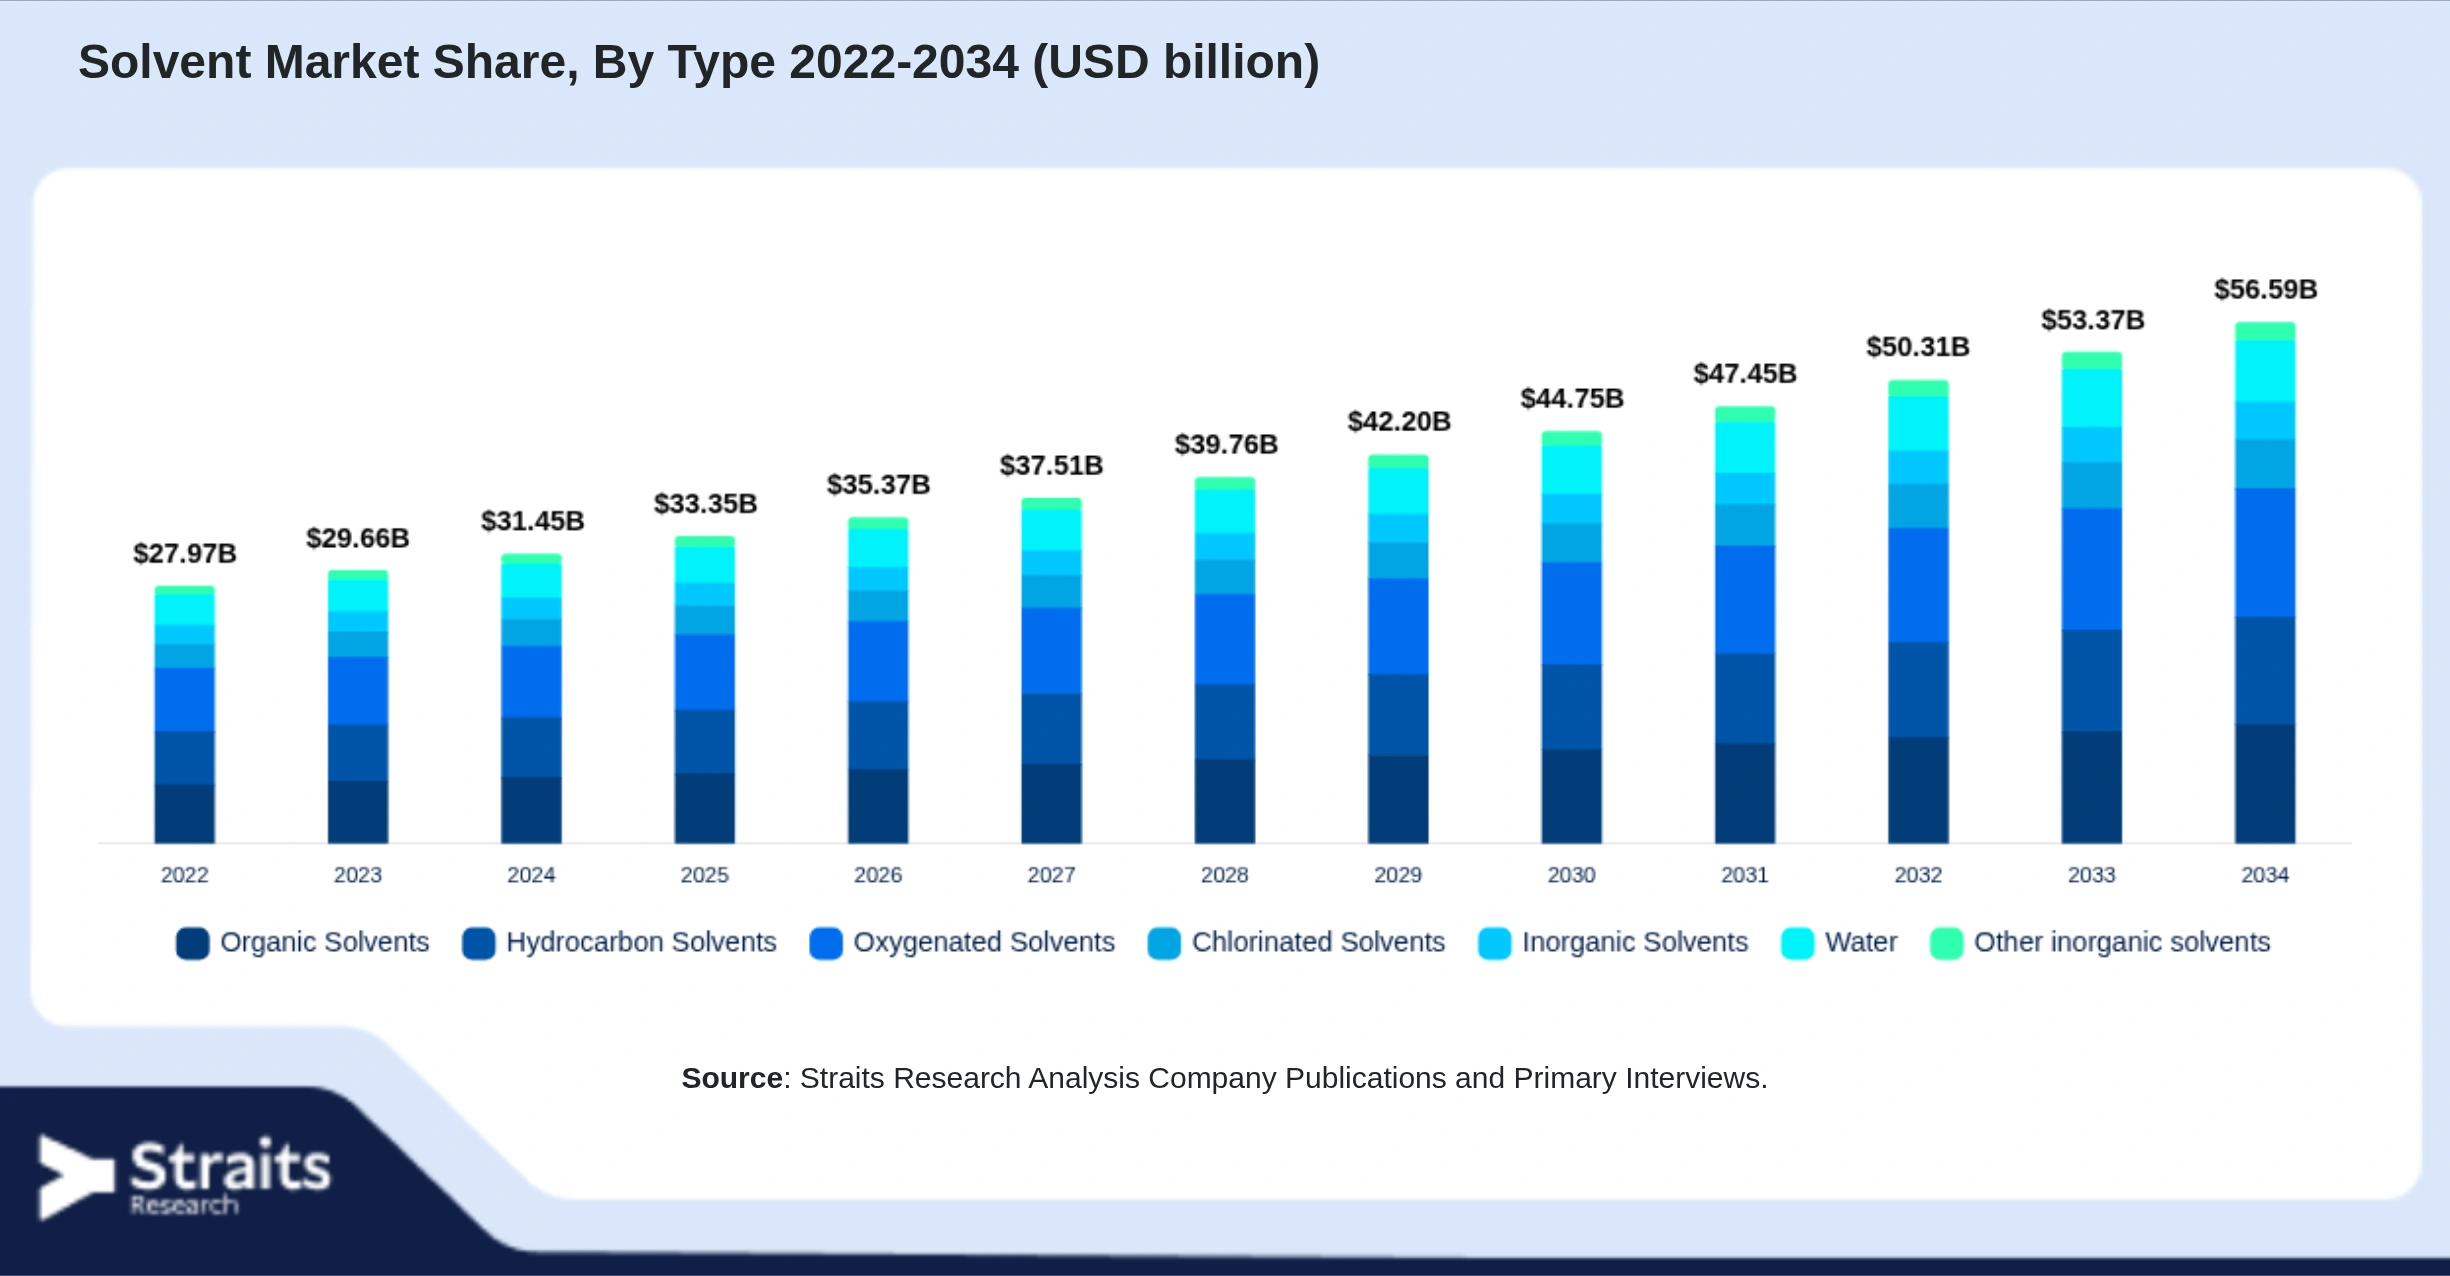The height and width of the screenshot is (1276, 2450).
Task: Click the 2033 axis label
Action: [2092, 875]
